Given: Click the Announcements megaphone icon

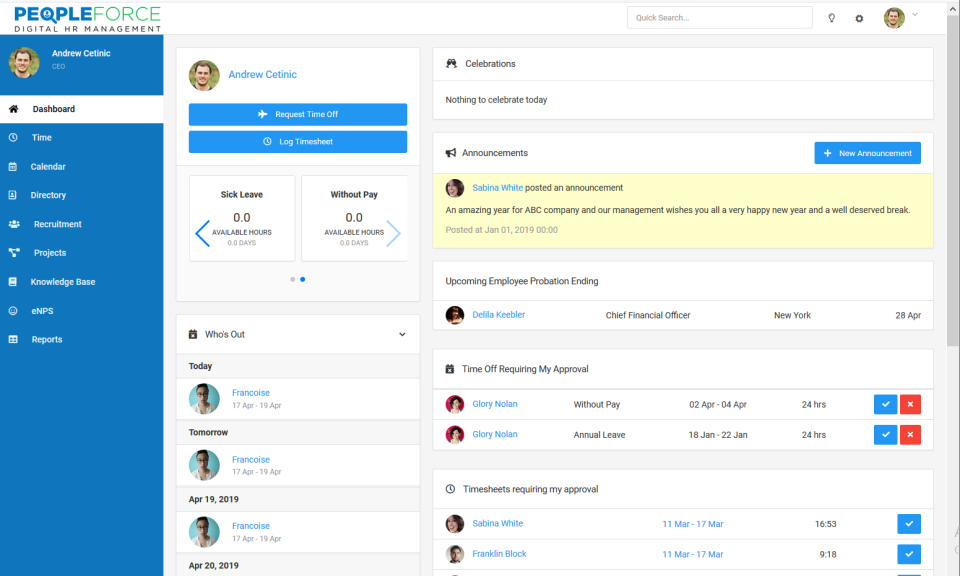Looking at the screenshot, I should [451, 153].
